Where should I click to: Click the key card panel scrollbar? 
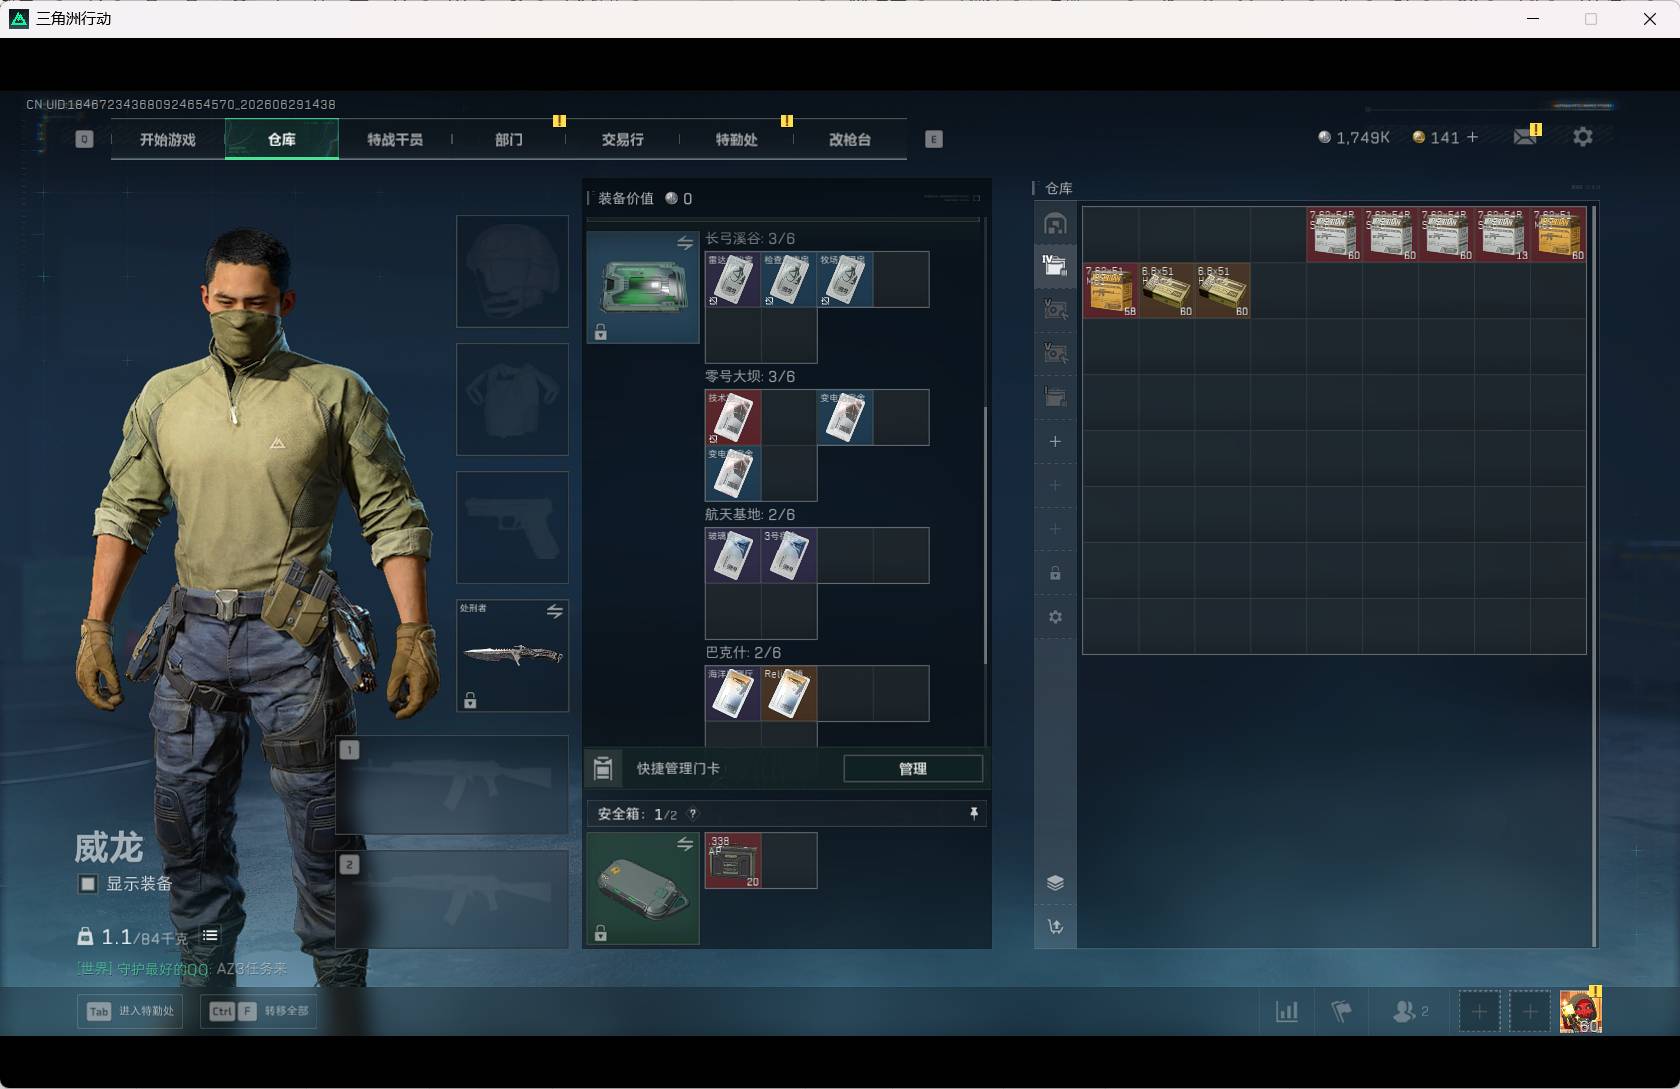coord(985,535)
